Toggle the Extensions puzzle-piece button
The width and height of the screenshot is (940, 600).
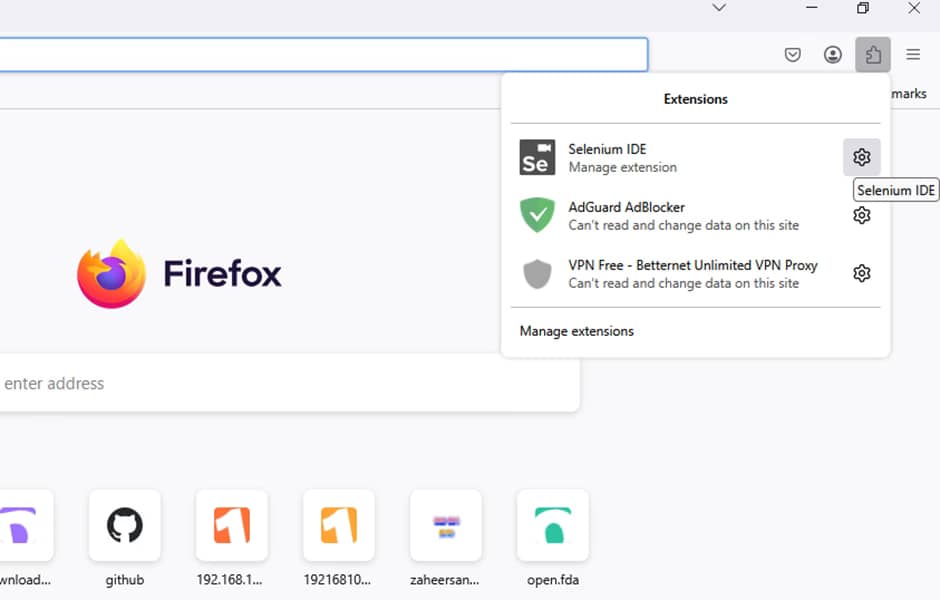point(873,55)
